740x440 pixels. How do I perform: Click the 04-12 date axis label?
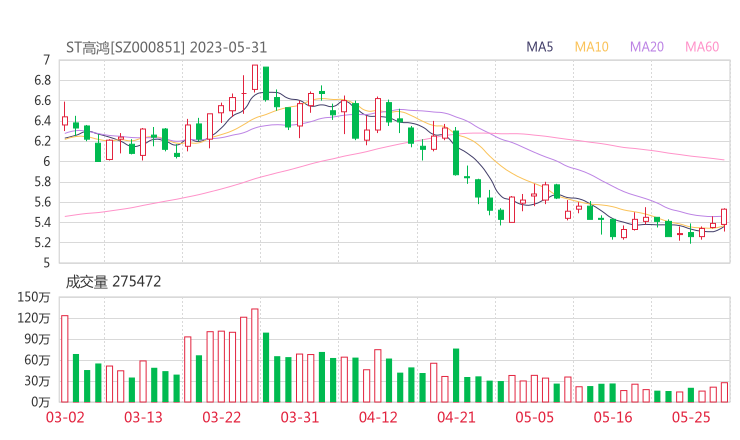[378, 417]
